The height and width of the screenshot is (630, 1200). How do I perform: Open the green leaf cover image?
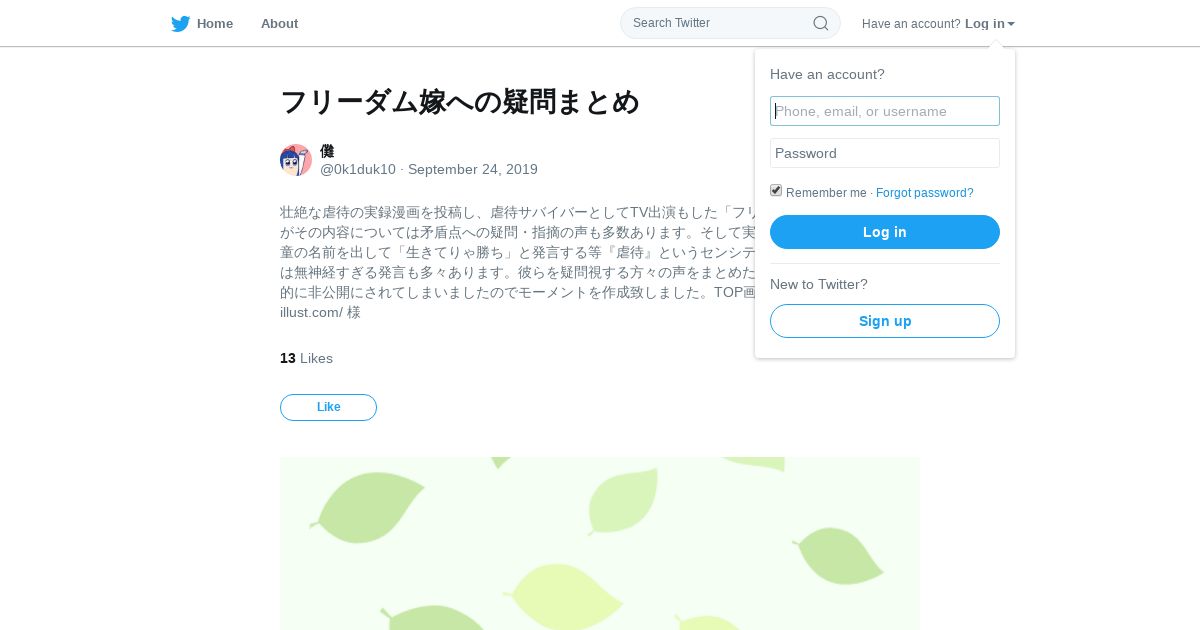point(600,544)
